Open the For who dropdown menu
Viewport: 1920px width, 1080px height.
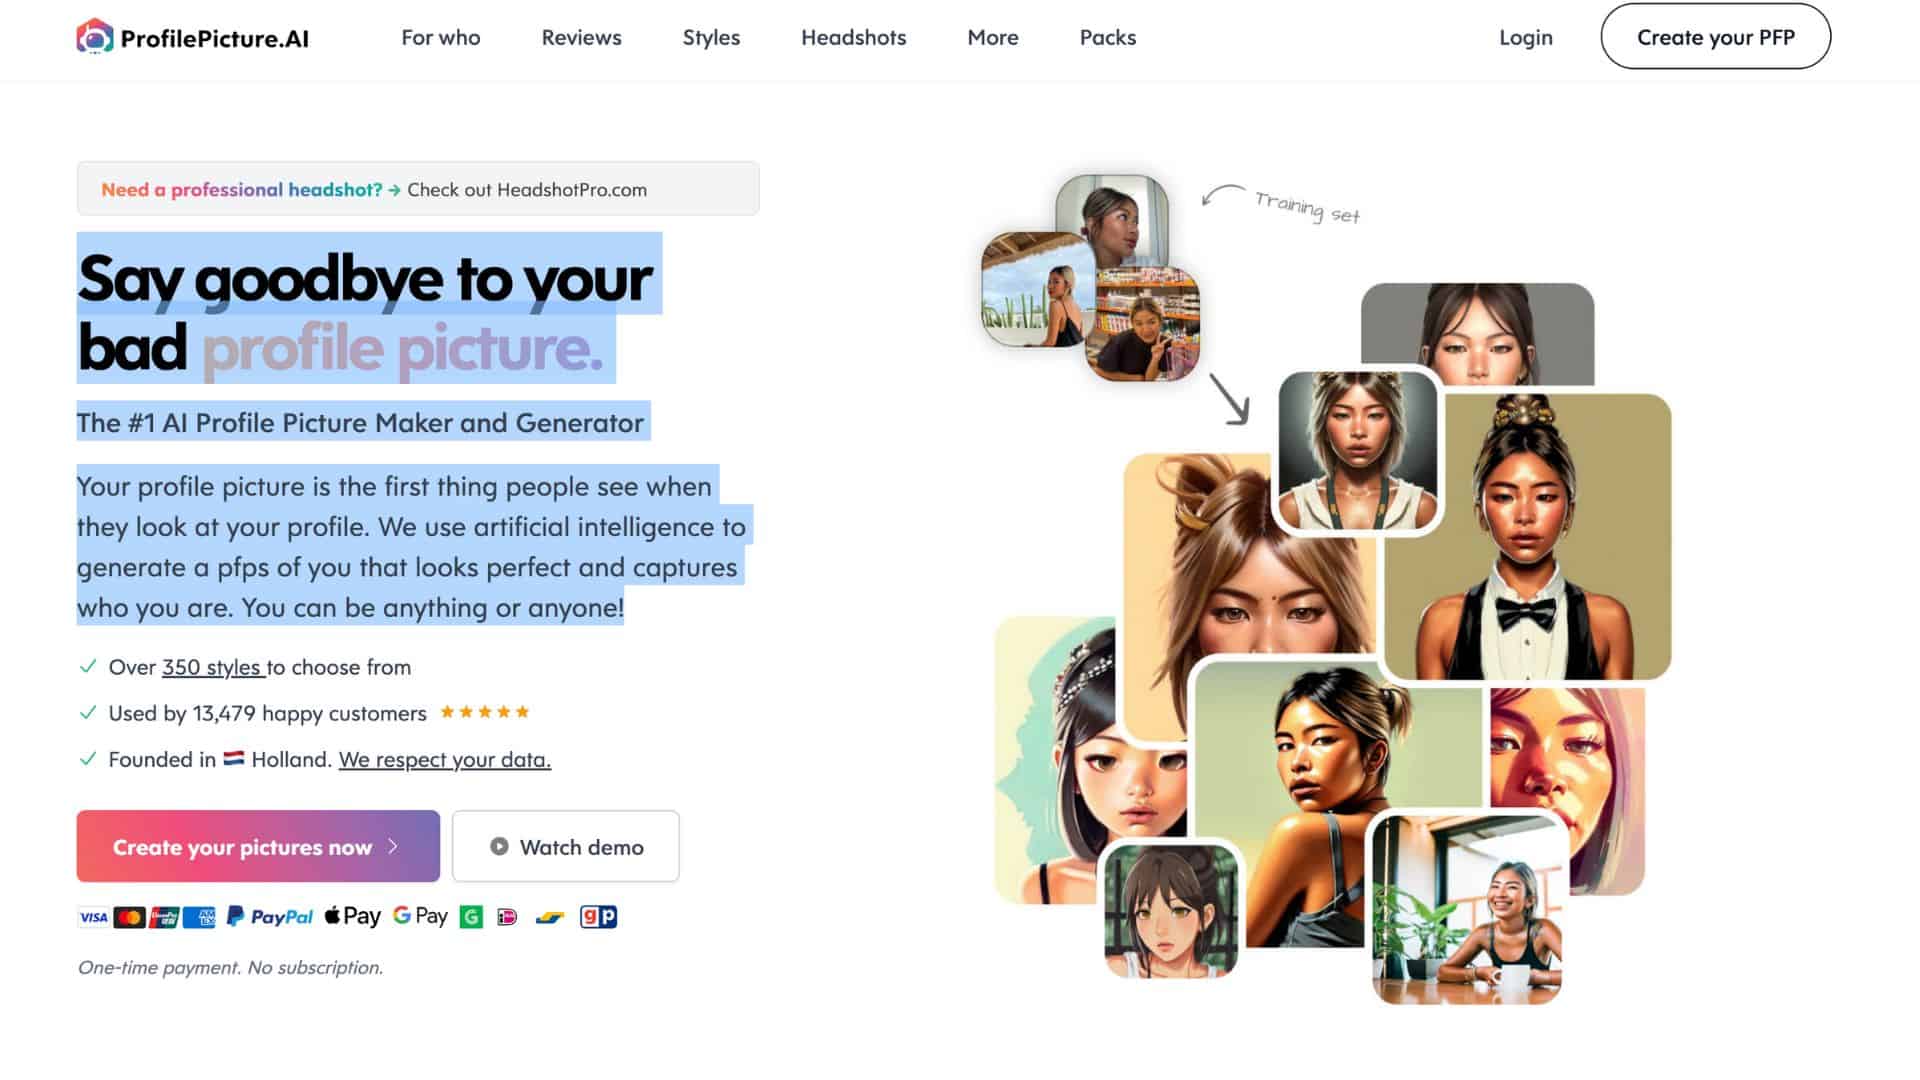point(440,36)
